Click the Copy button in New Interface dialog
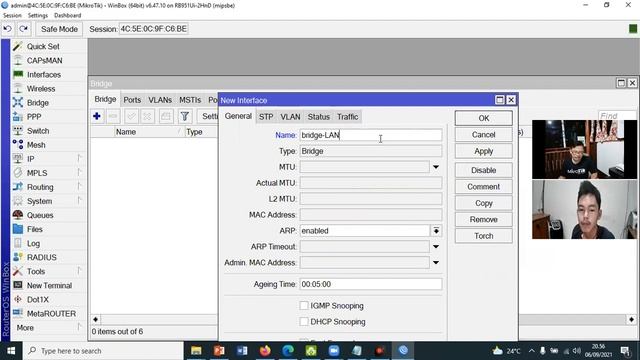Screen dimensions: 640x360 pyautogui.click(x=484, y=203)
